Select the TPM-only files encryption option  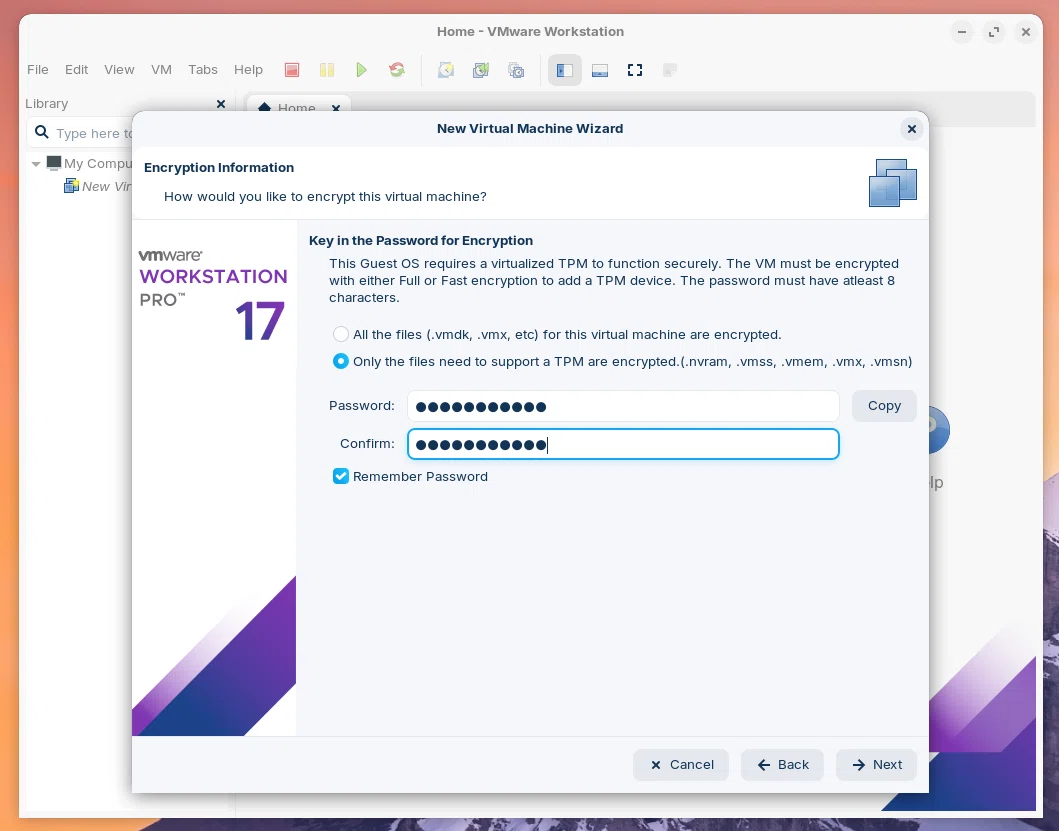tap(340, 361)
